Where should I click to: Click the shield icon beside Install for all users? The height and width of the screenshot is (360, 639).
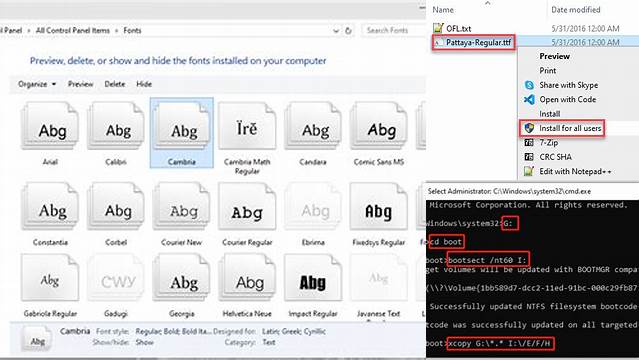(x=529, y=128)
